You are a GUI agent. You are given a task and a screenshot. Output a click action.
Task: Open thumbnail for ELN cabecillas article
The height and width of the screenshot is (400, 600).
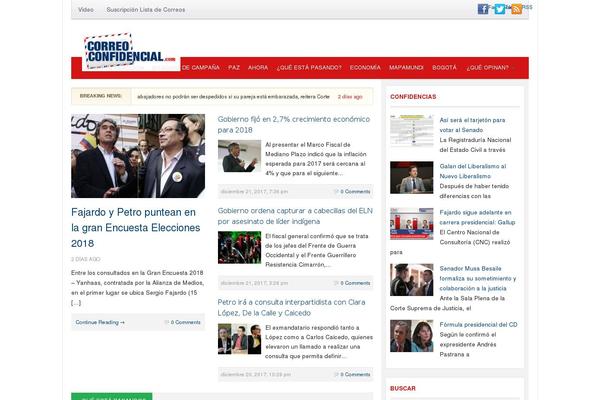[x=240, y=247]
